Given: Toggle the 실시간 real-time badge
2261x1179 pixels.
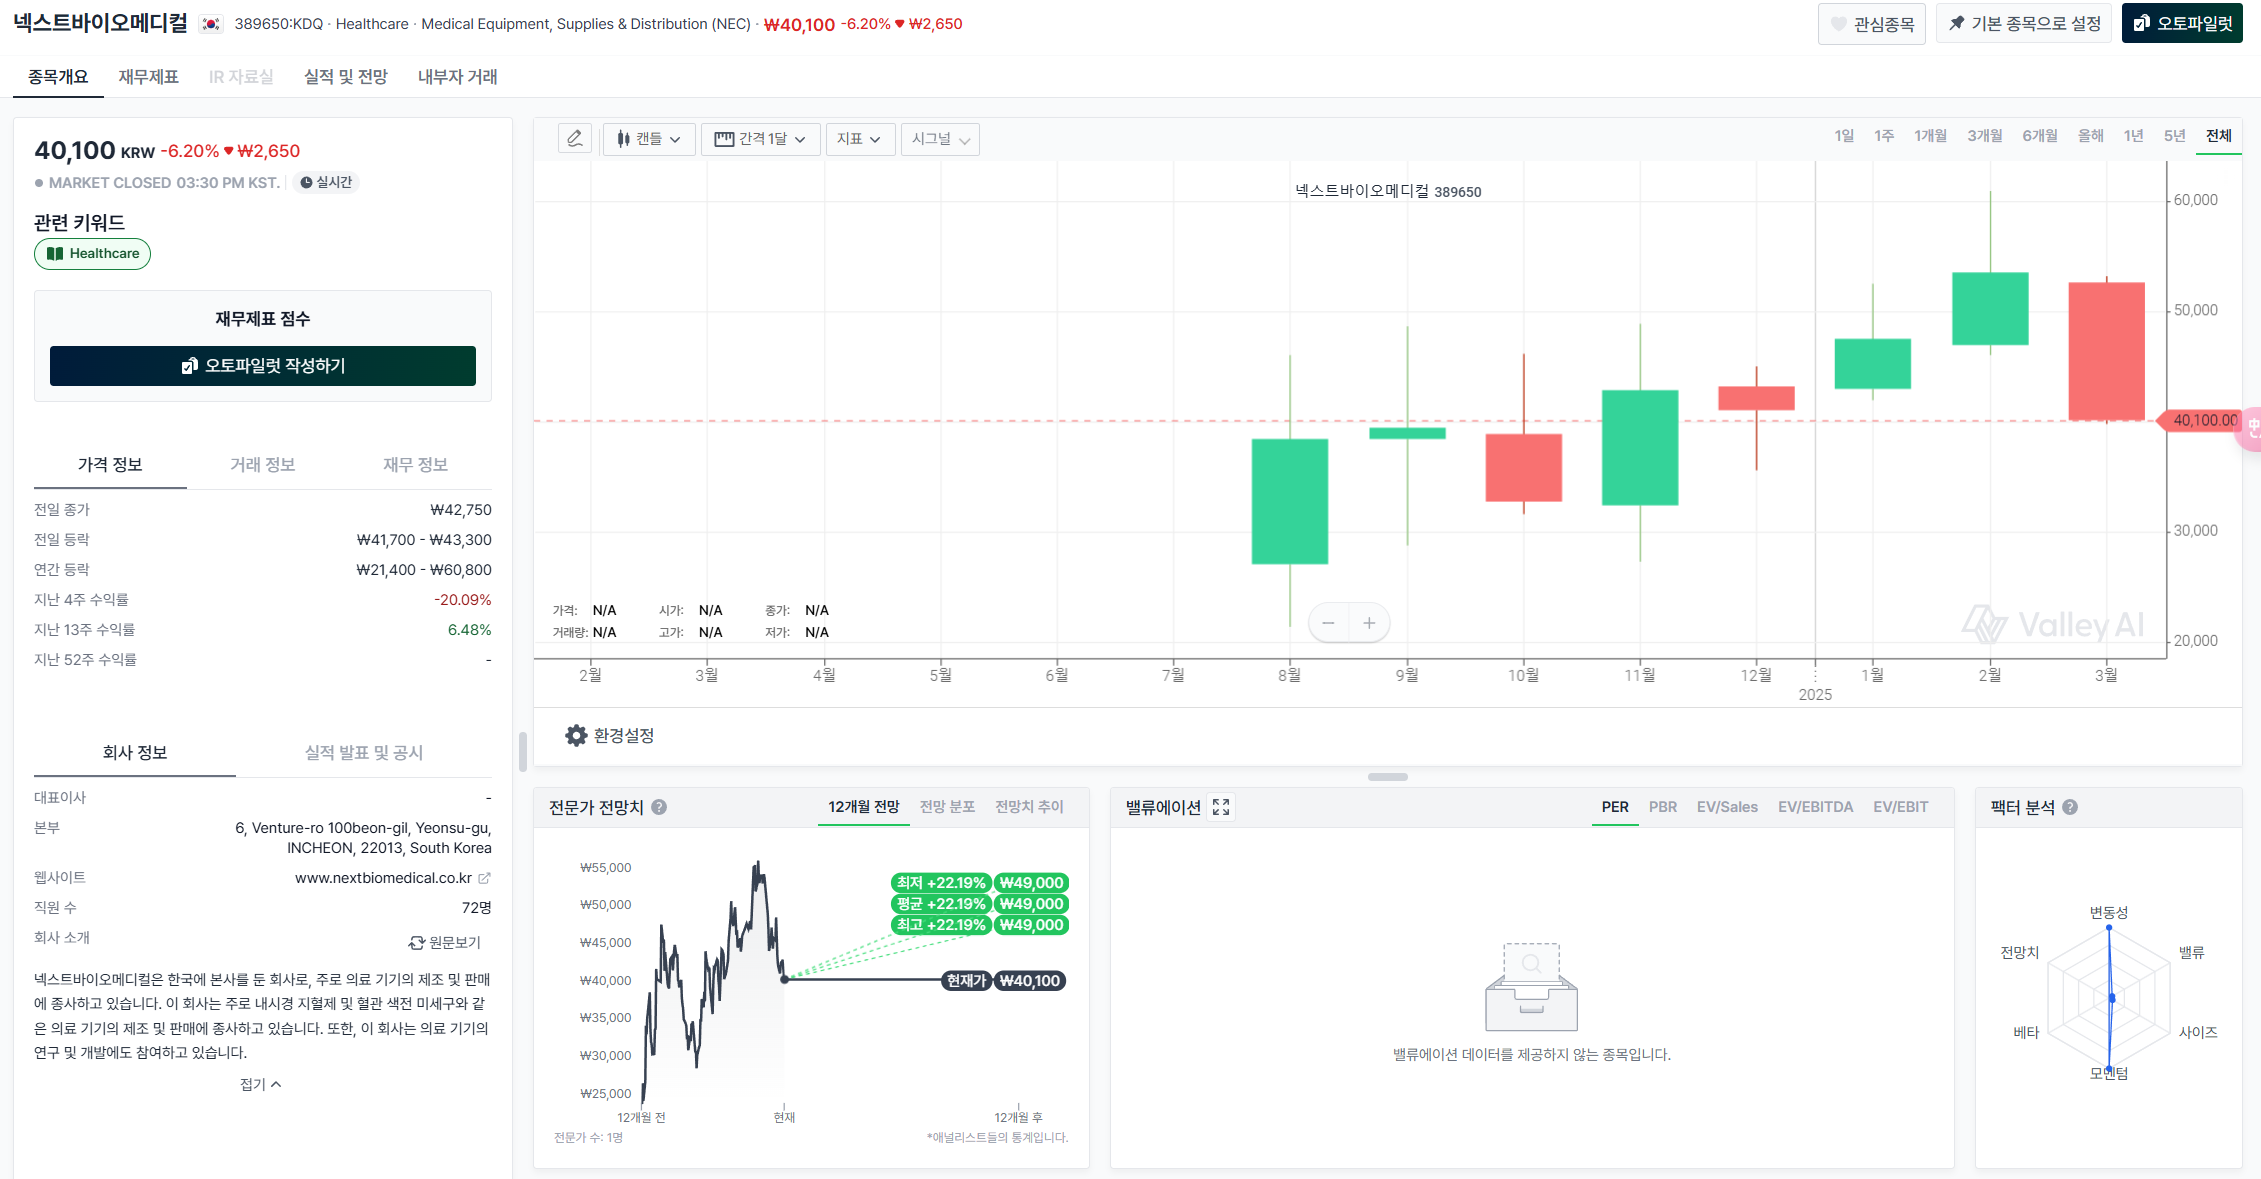Looking at the screenshot, I should tap(326, 182).
